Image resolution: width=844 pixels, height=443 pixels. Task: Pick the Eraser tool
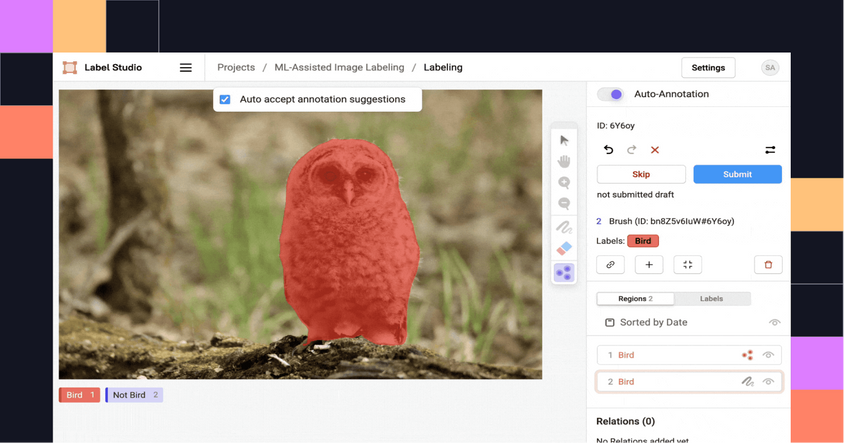click(564, 248)
